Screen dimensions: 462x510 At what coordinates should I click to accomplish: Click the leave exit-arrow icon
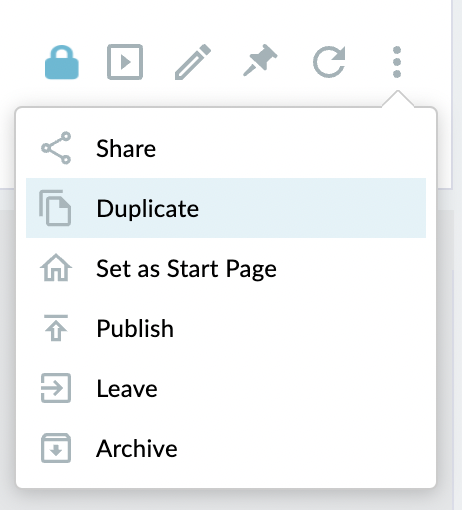[56, 388]
